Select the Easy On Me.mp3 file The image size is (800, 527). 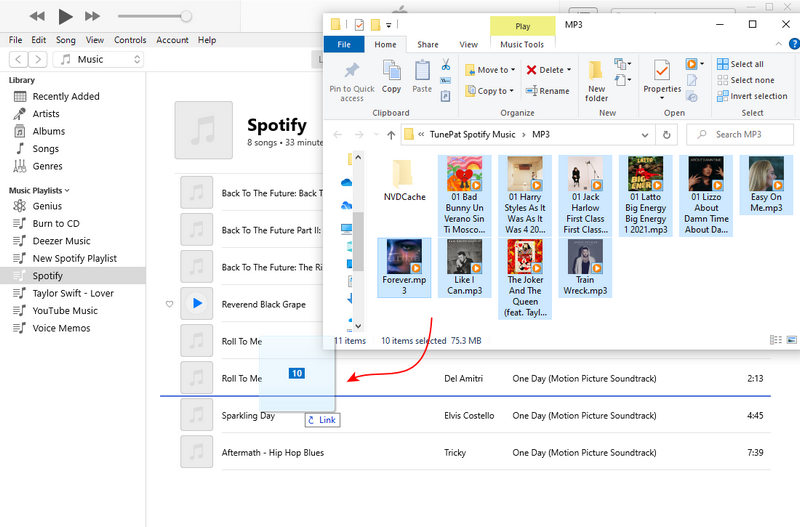pos(766,185)
